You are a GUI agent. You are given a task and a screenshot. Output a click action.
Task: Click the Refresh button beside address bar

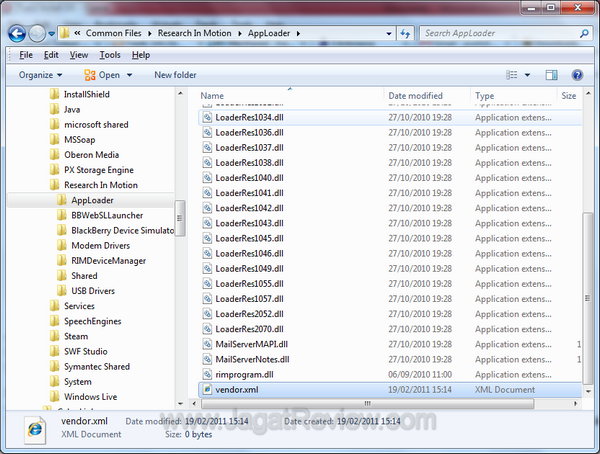(405, 34)
